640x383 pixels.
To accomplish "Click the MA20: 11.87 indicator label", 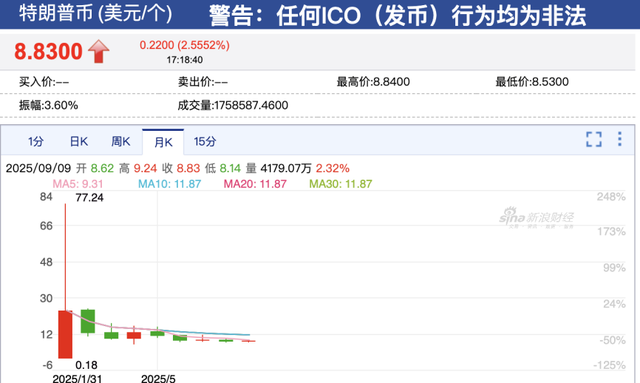I will pos(255,184).
